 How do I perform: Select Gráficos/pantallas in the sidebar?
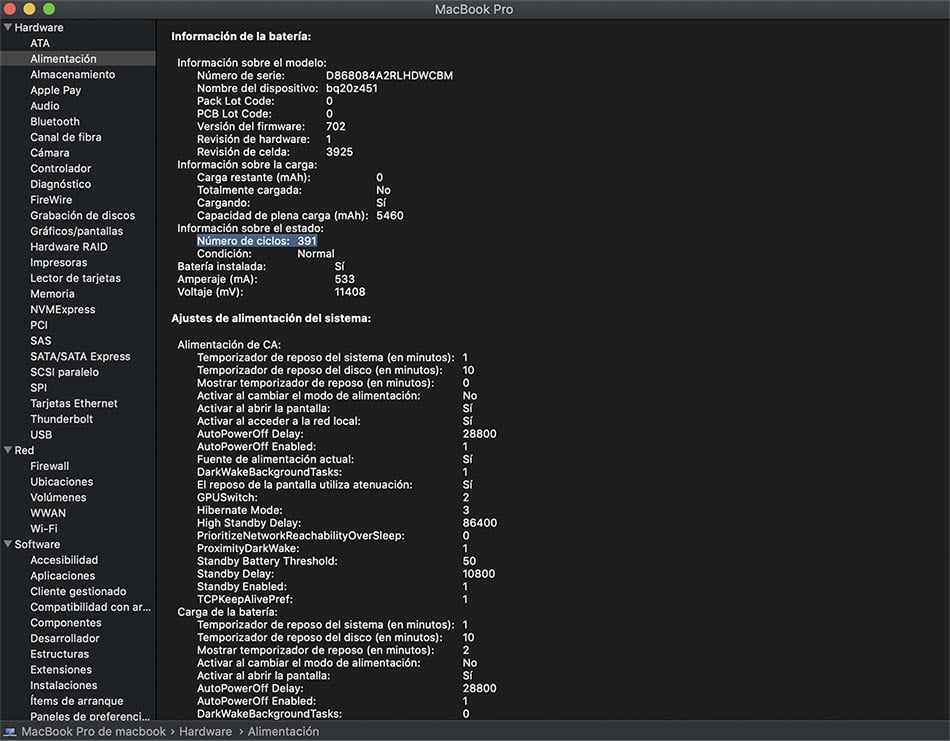pos(76,231)
